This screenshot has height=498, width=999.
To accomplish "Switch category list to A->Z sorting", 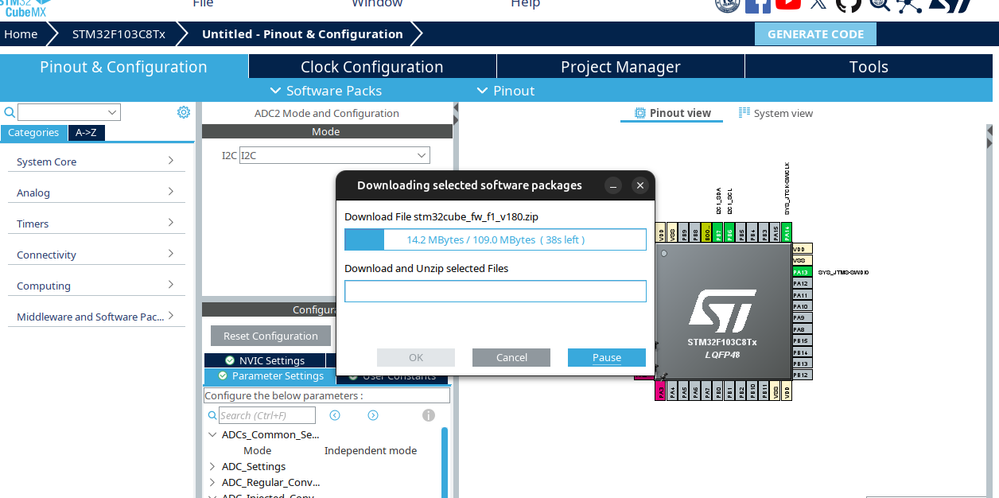I will point(86,132).
